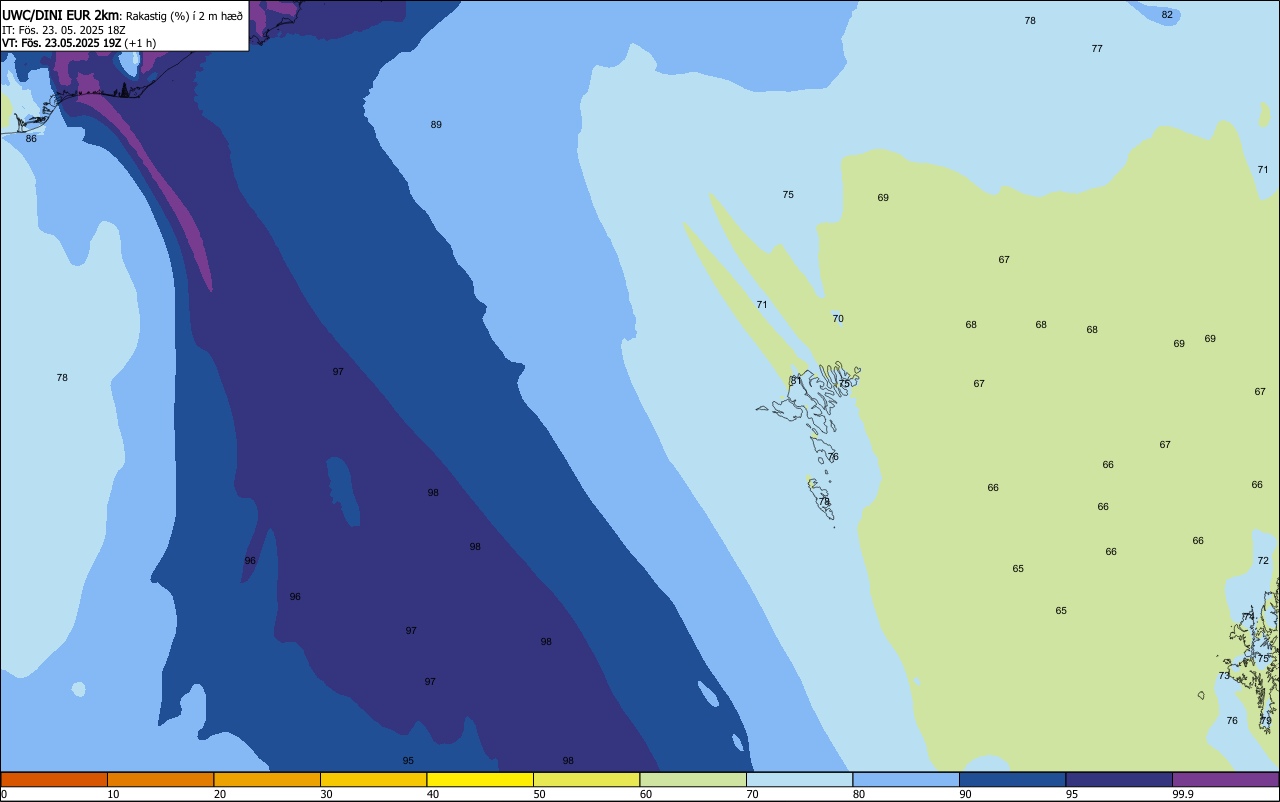Click the humidity value '89' on the map

click(x=436, y=125)
